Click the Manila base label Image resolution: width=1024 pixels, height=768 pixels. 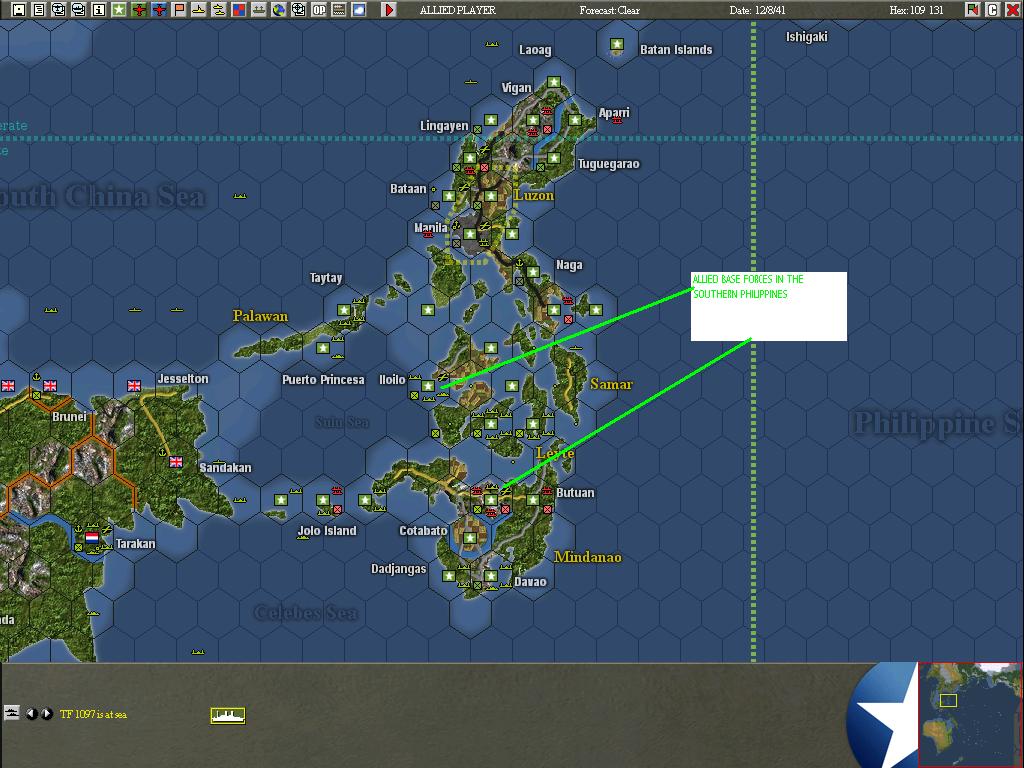click(x=431, y=227)
